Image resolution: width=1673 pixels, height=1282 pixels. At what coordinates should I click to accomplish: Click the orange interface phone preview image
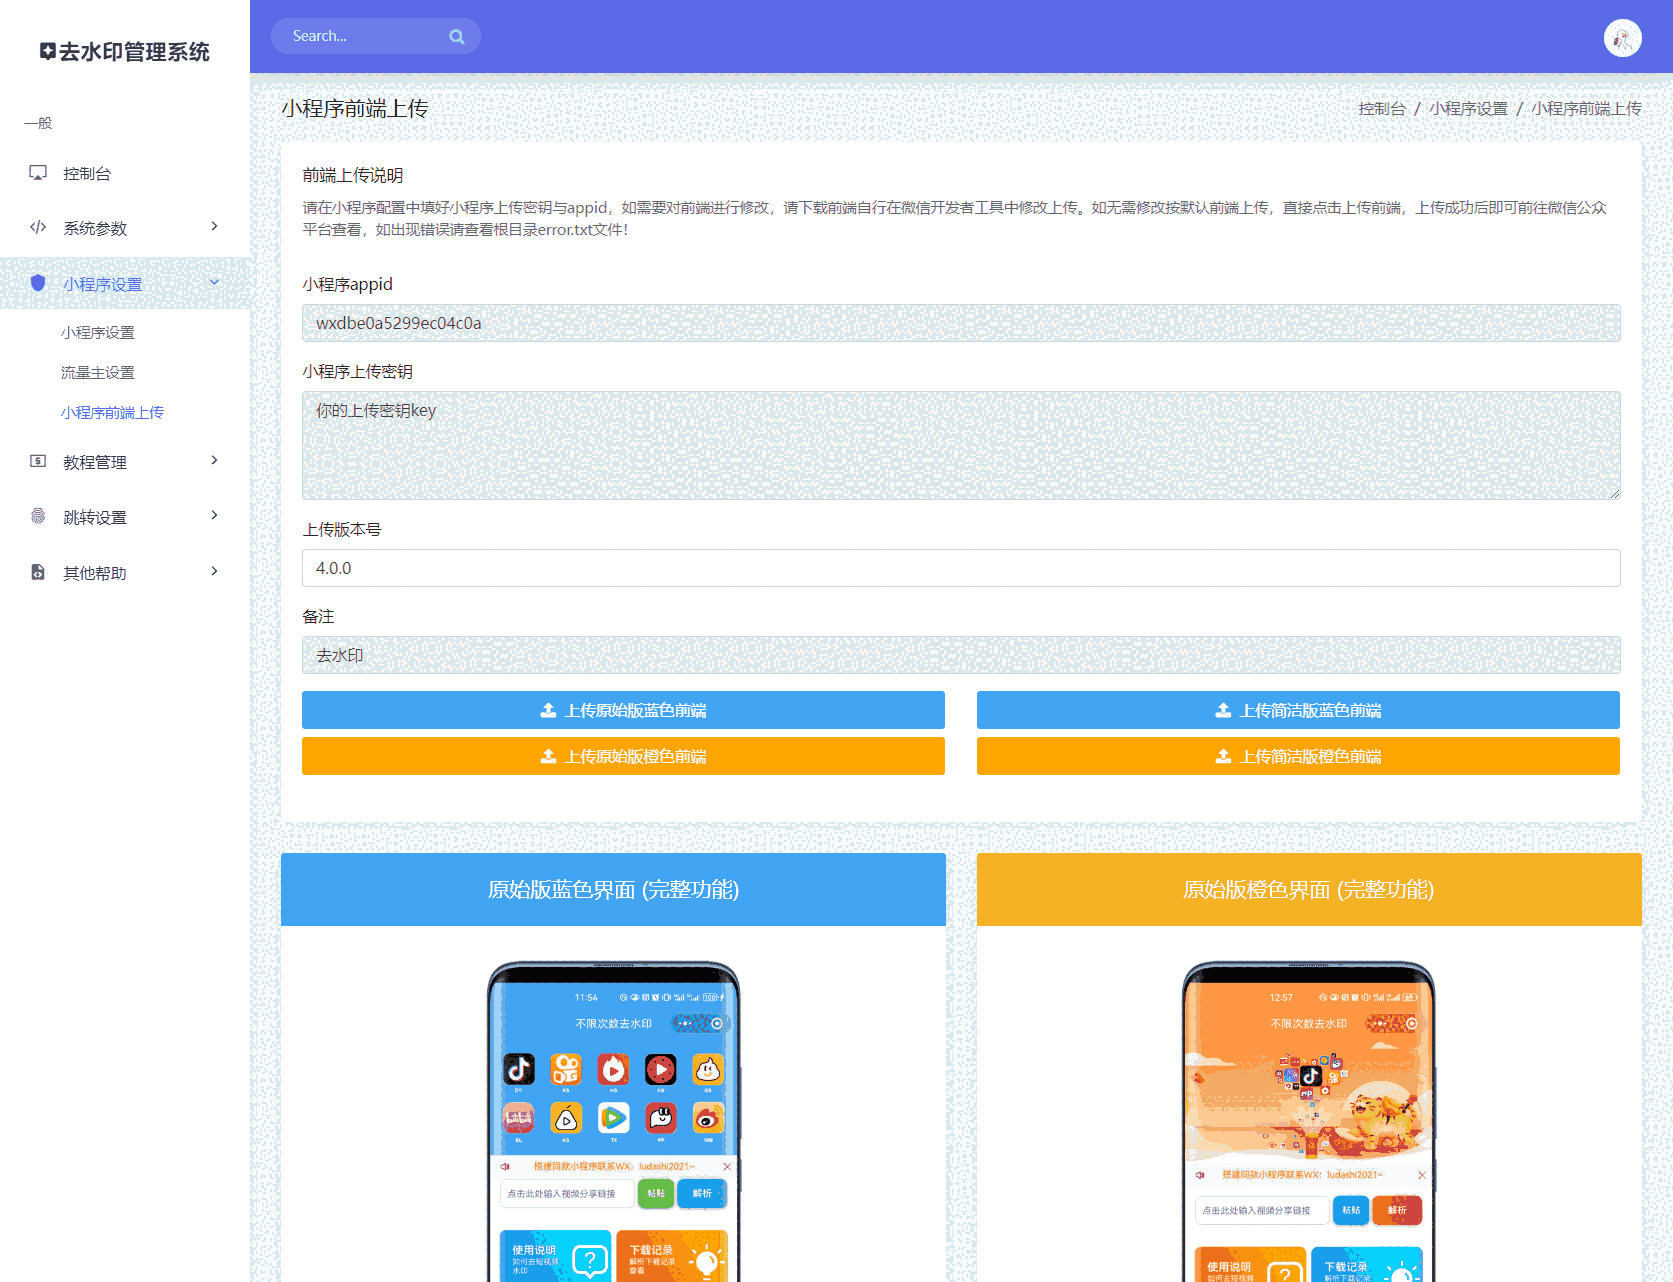pyautogui.click(x=1308, y=1121)
